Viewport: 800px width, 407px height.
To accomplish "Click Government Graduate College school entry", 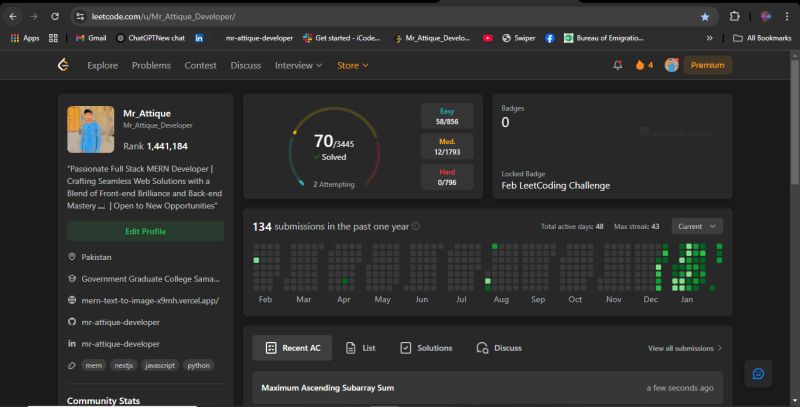I will tap(151, 279).
